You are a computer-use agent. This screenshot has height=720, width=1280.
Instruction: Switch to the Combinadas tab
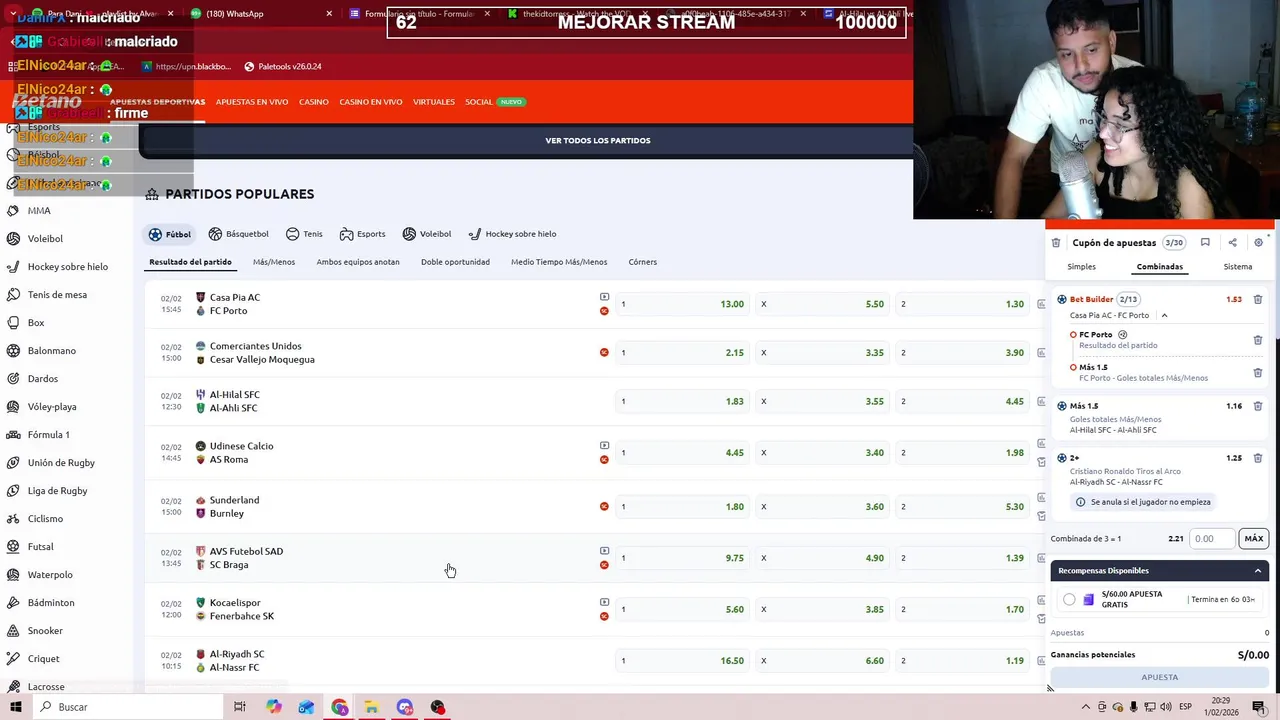(1160, 267)
